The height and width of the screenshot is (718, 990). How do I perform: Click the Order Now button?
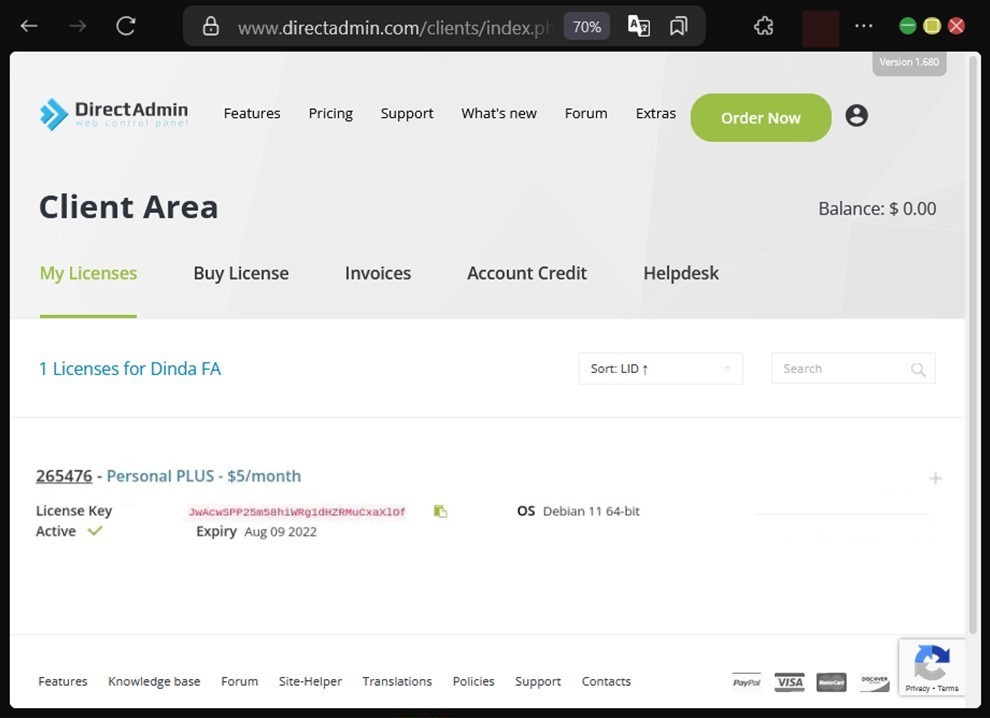[x=760, y=118]
